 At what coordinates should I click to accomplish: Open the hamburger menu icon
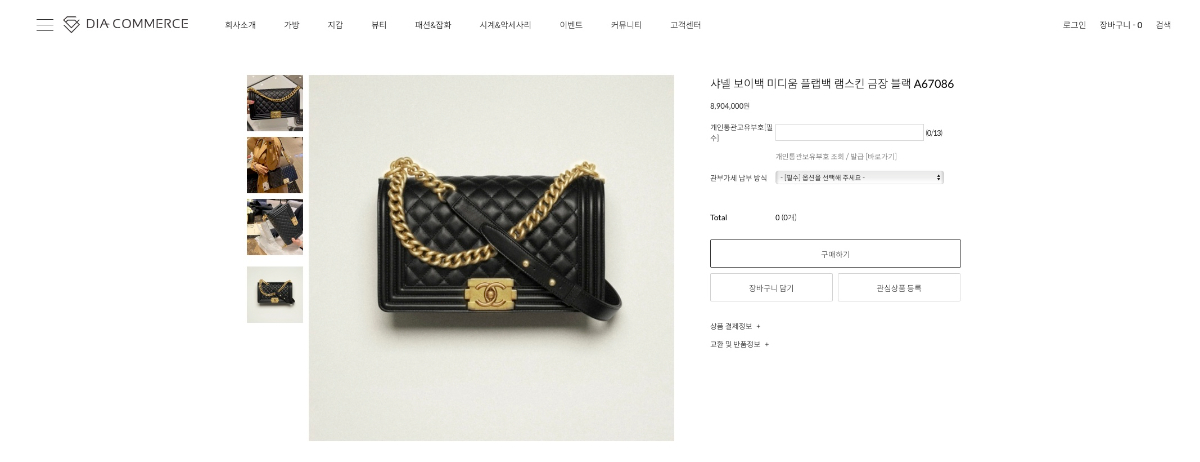45,24
